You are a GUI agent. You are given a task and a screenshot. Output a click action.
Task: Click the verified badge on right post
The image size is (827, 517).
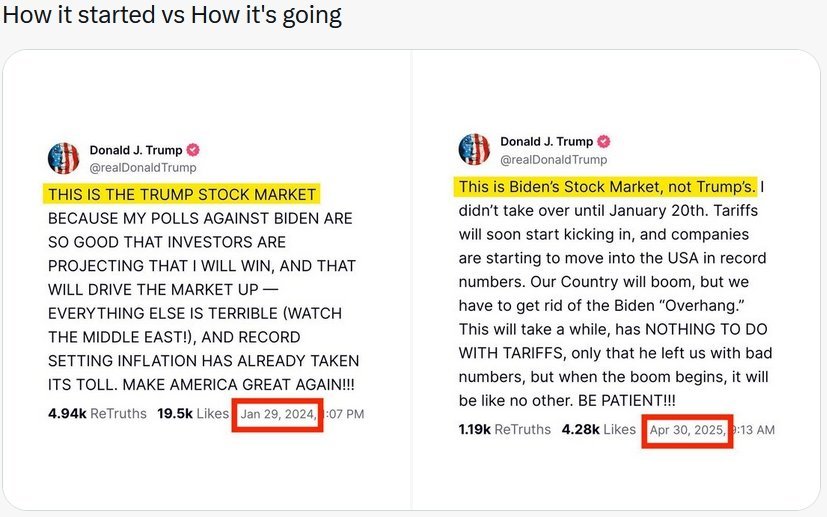(x=604, y=141)
